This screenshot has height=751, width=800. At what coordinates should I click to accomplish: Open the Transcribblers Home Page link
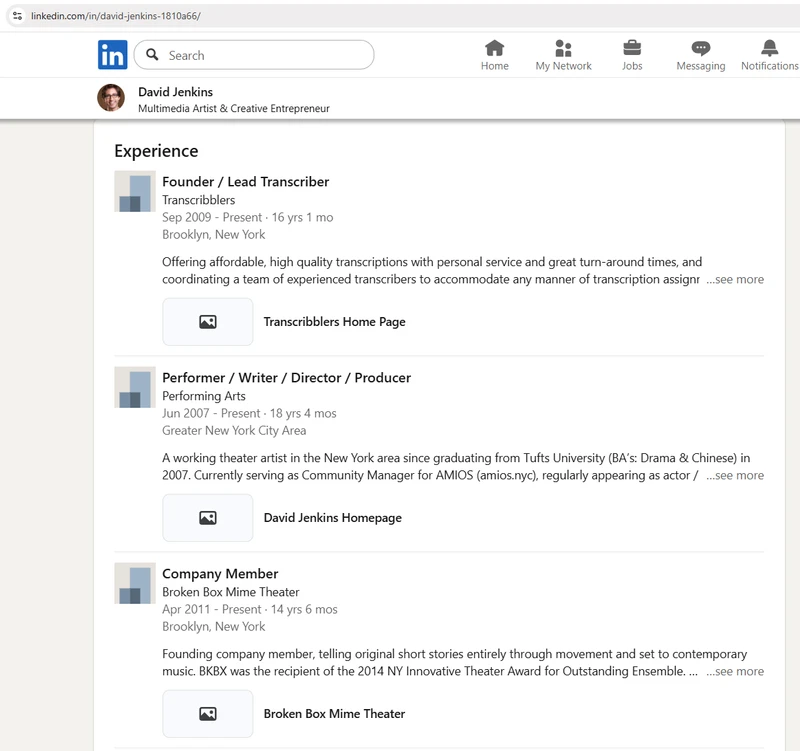pos(334,322)
